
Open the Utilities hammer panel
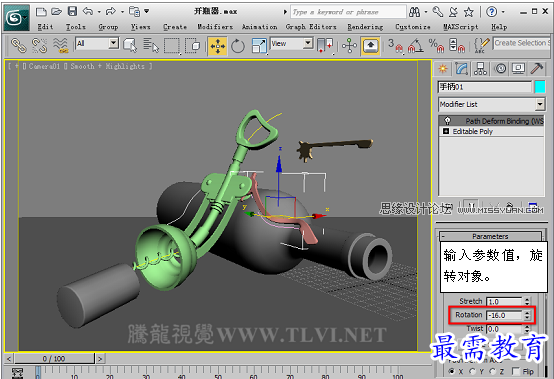[537, 68]
